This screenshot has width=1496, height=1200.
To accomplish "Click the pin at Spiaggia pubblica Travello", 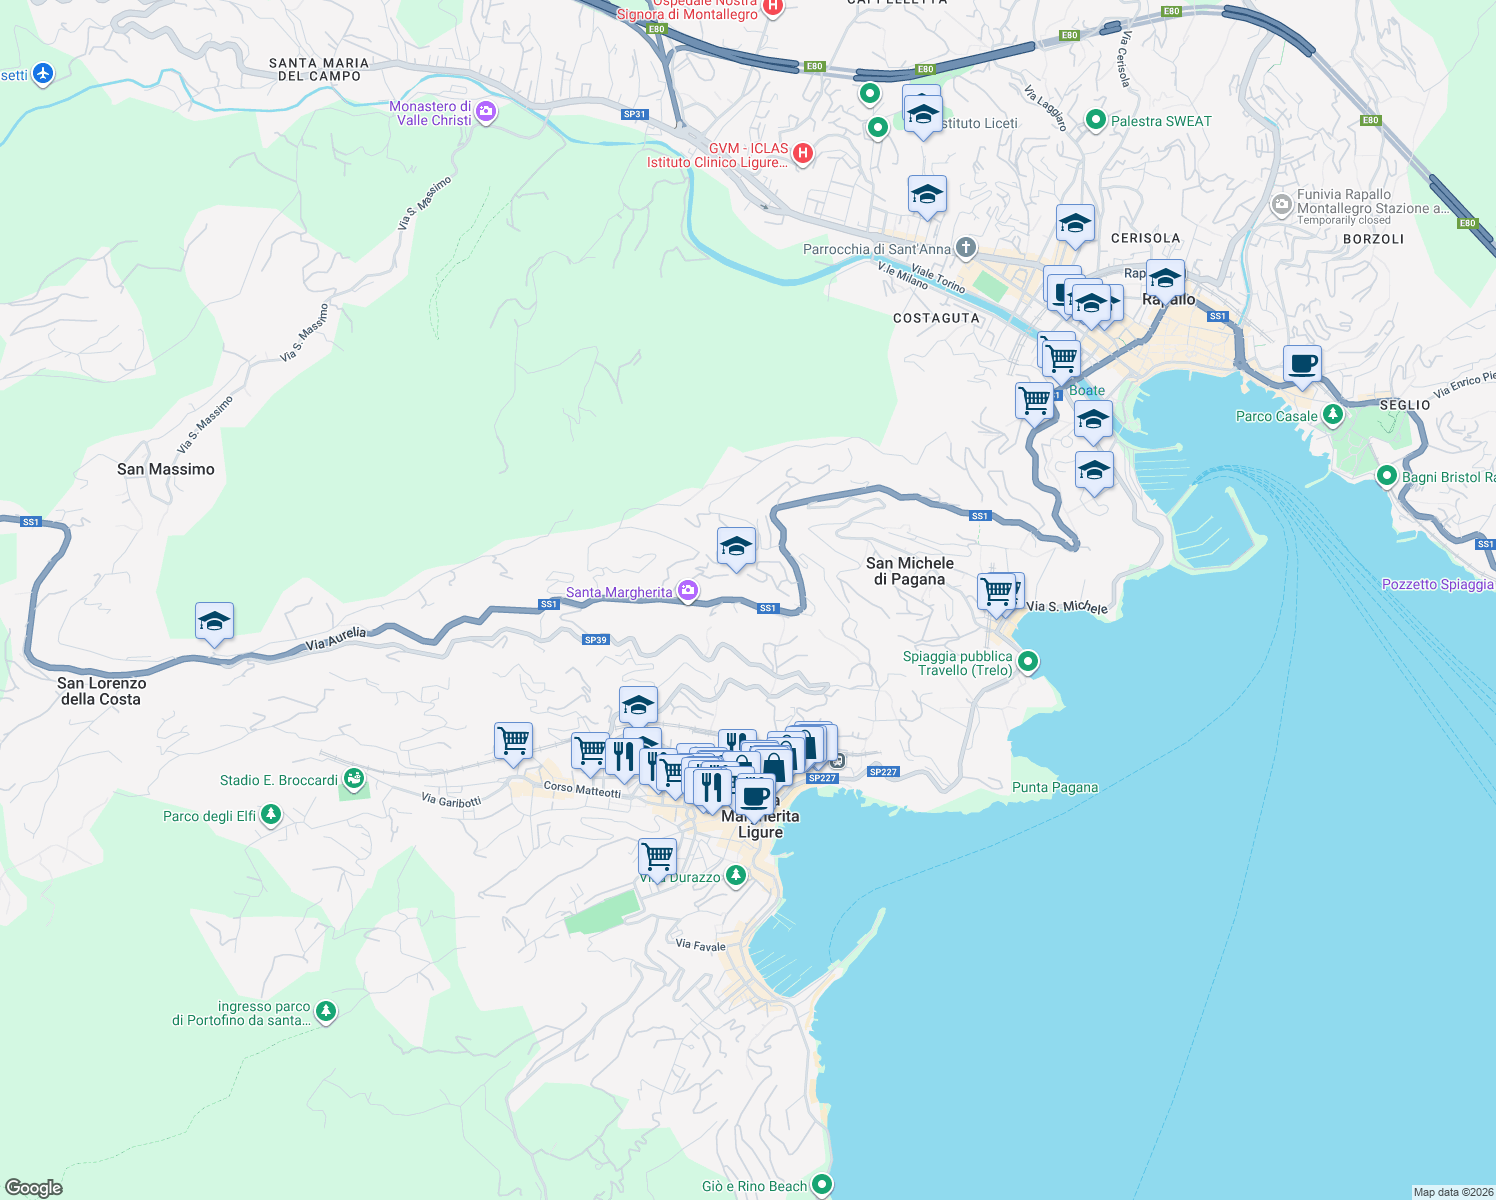I will tap(1027, 662).
